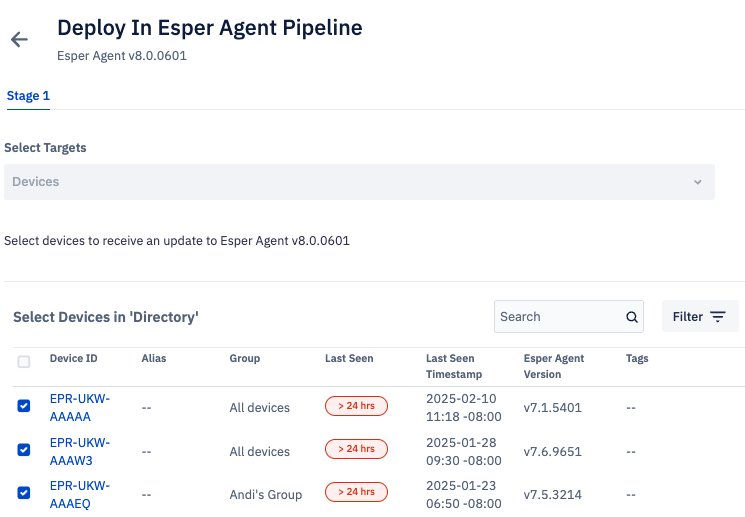Click Andi's Group cell
Screen dimensions: 745x517
(x=266, y=495)
